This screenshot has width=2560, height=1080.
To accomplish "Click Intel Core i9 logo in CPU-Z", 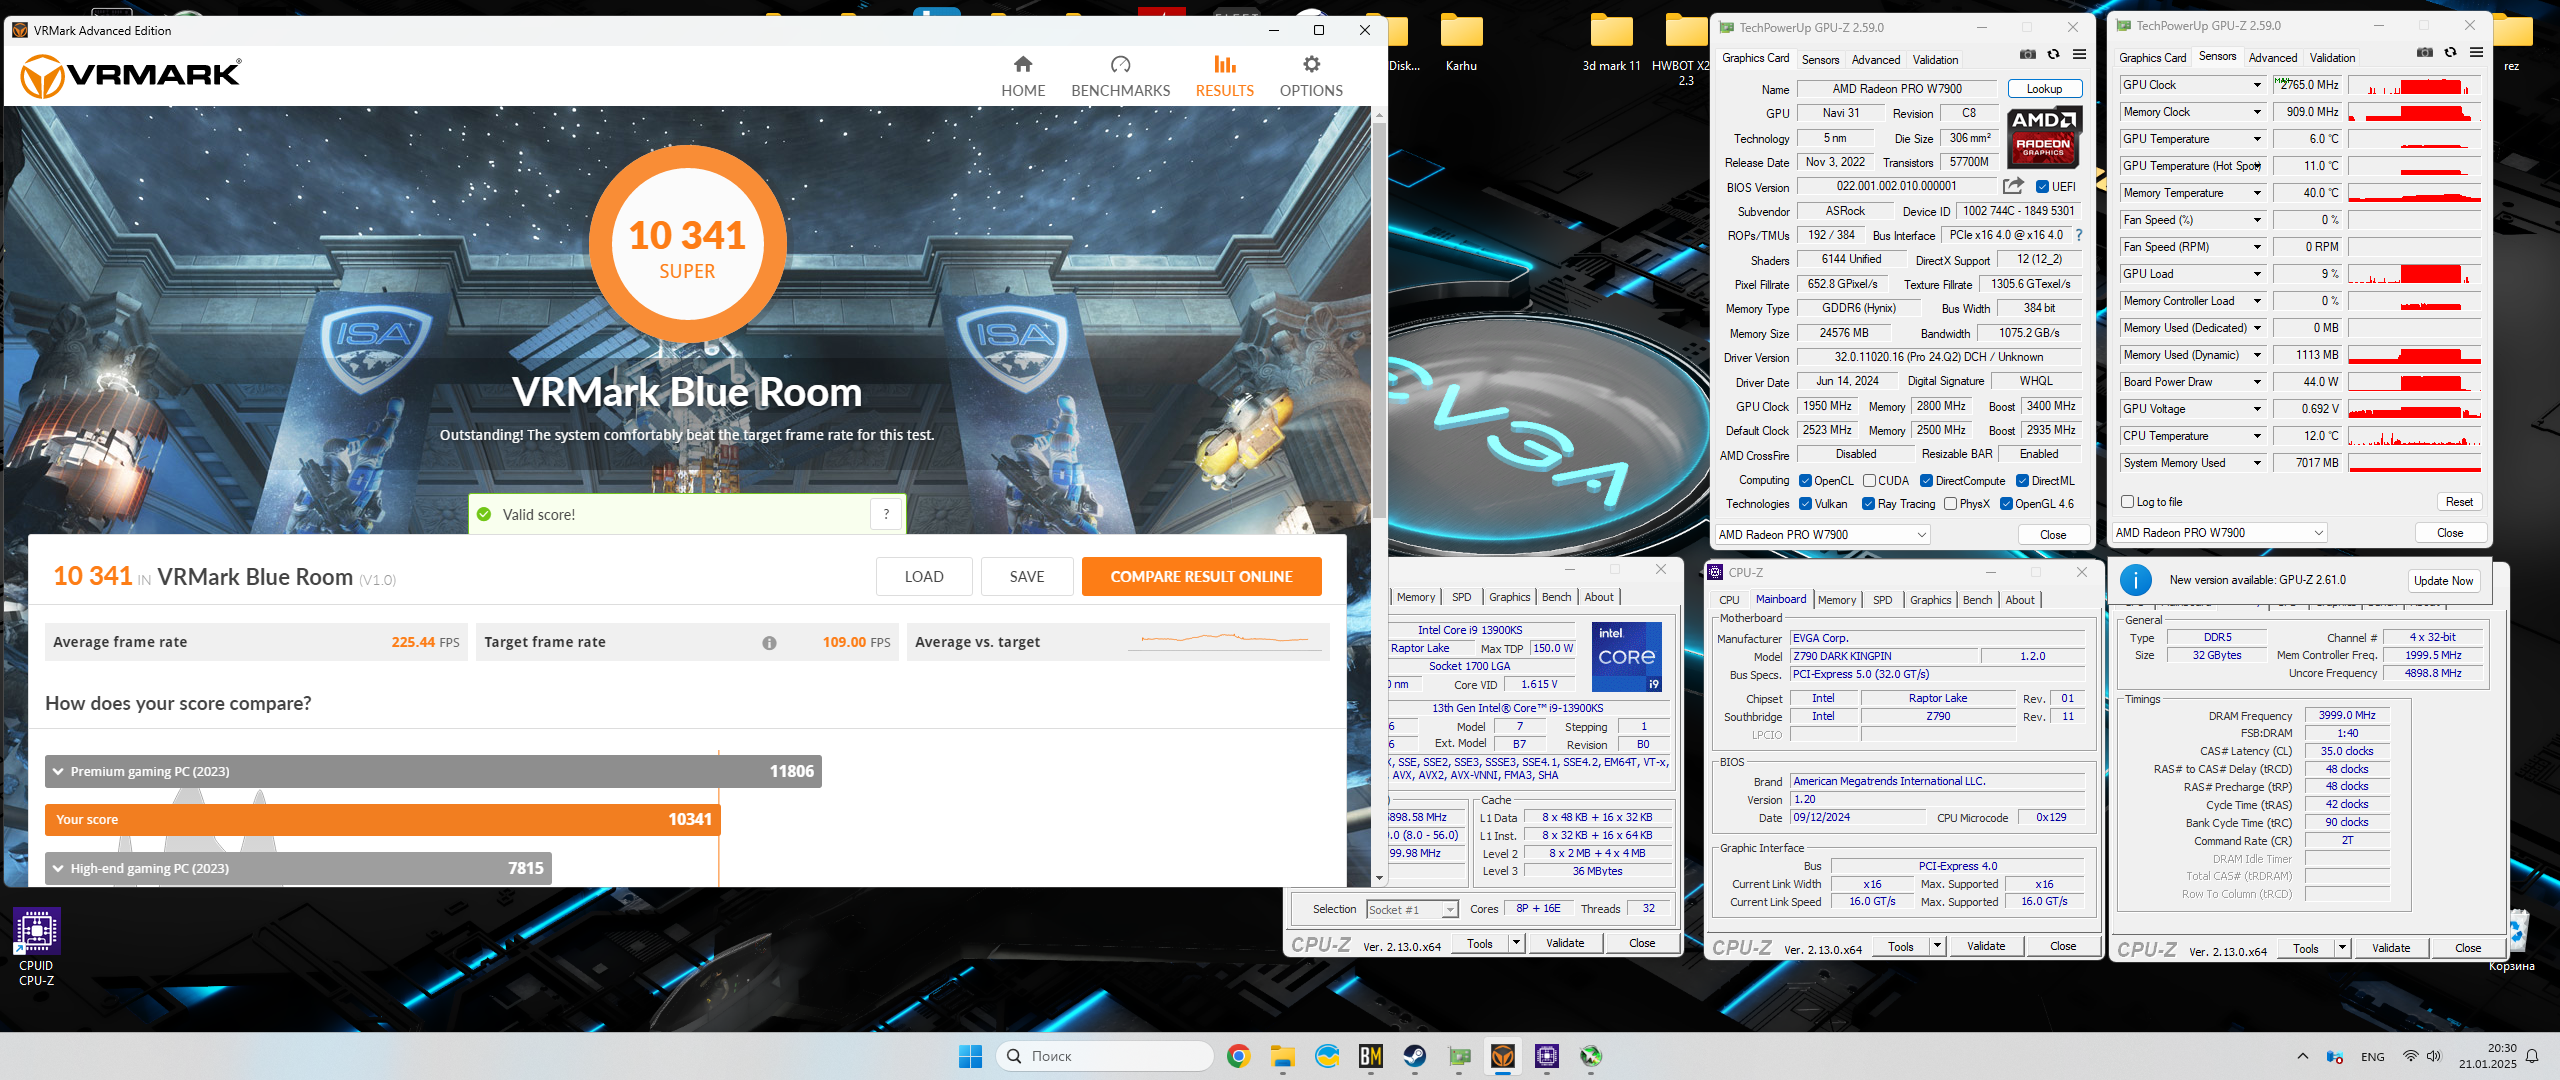I will (1627, 656).
